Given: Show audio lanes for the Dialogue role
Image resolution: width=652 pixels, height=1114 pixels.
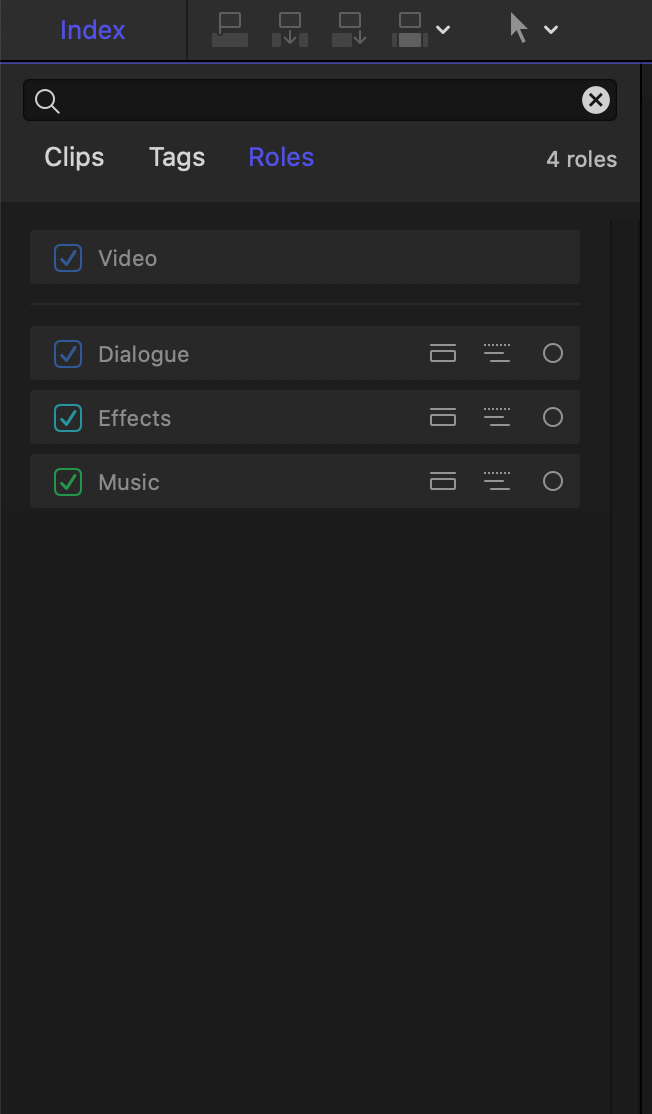Looking at the screenshot, I should (443, 353).
